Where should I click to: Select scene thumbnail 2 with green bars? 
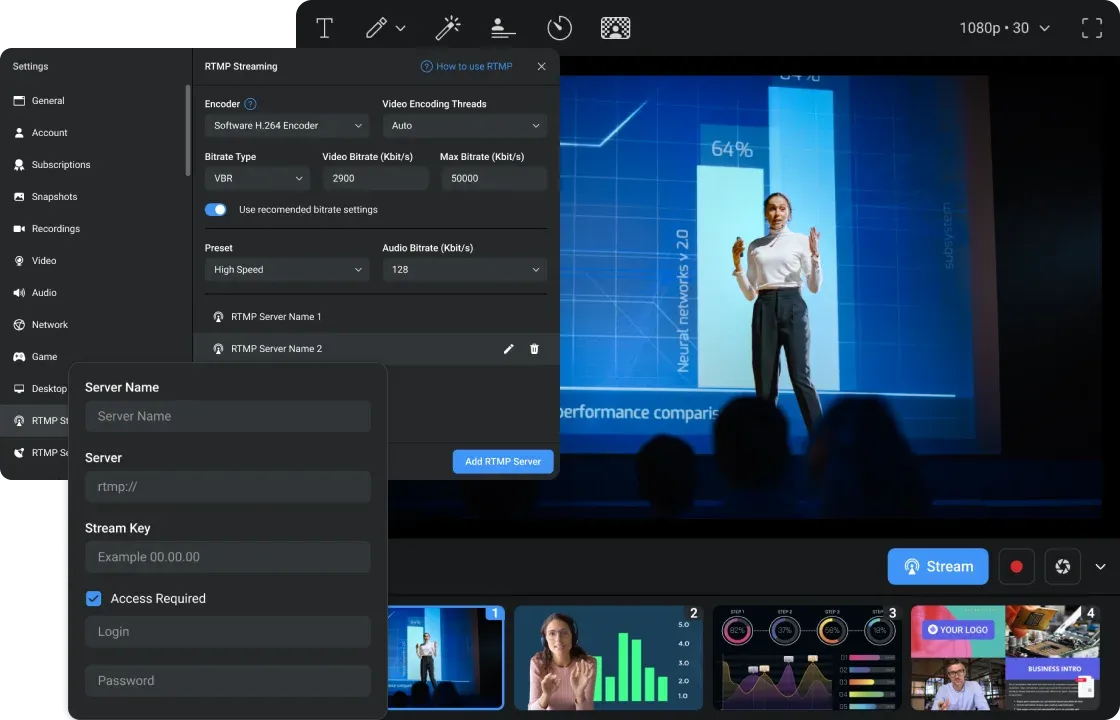(608, 658)
